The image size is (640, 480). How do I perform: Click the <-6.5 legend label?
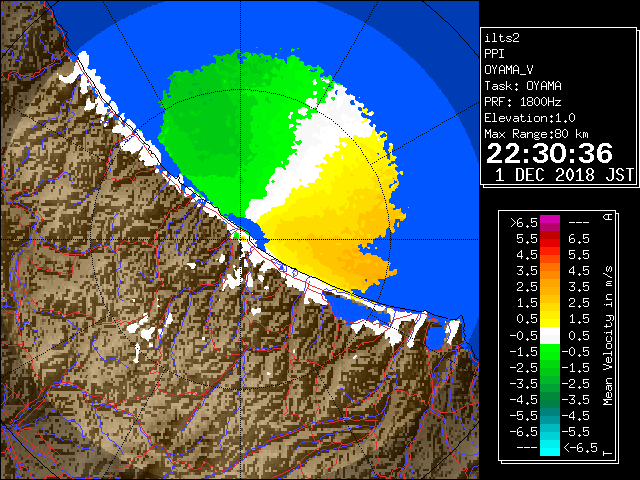click(580, 448)
